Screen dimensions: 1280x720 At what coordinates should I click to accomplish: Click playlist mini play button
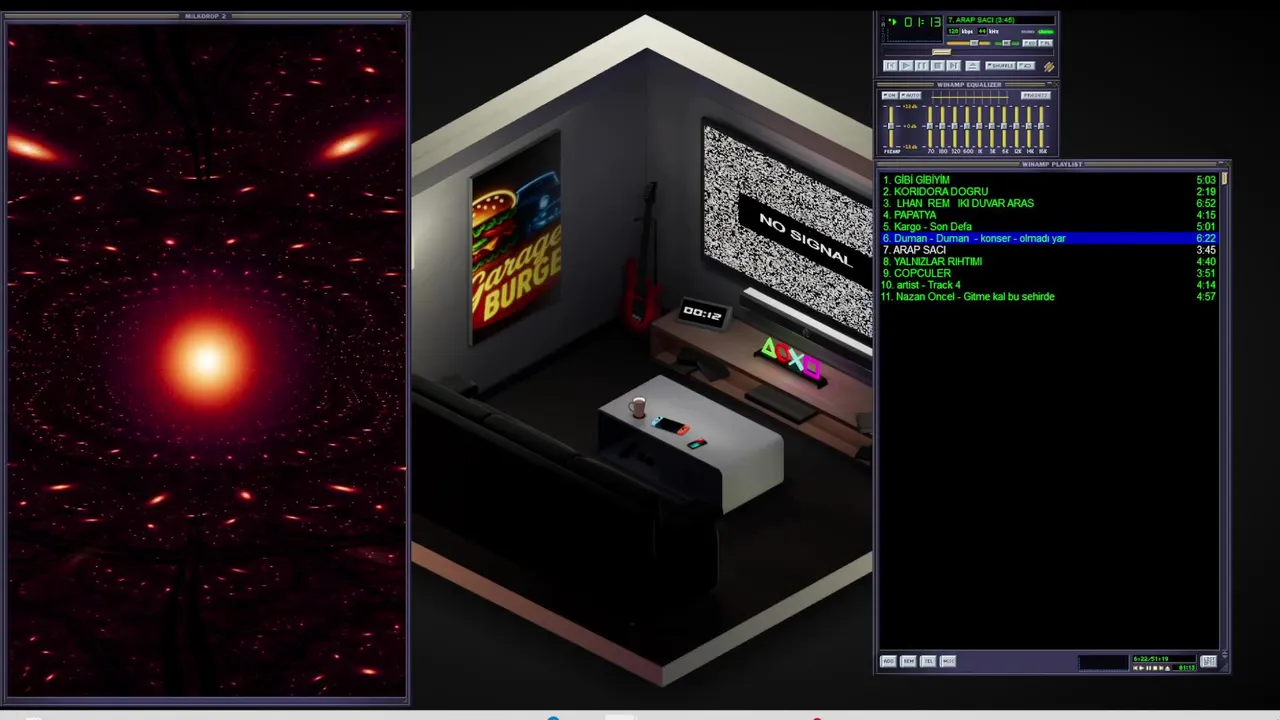pyautogui.click(x=1142, y=668)
